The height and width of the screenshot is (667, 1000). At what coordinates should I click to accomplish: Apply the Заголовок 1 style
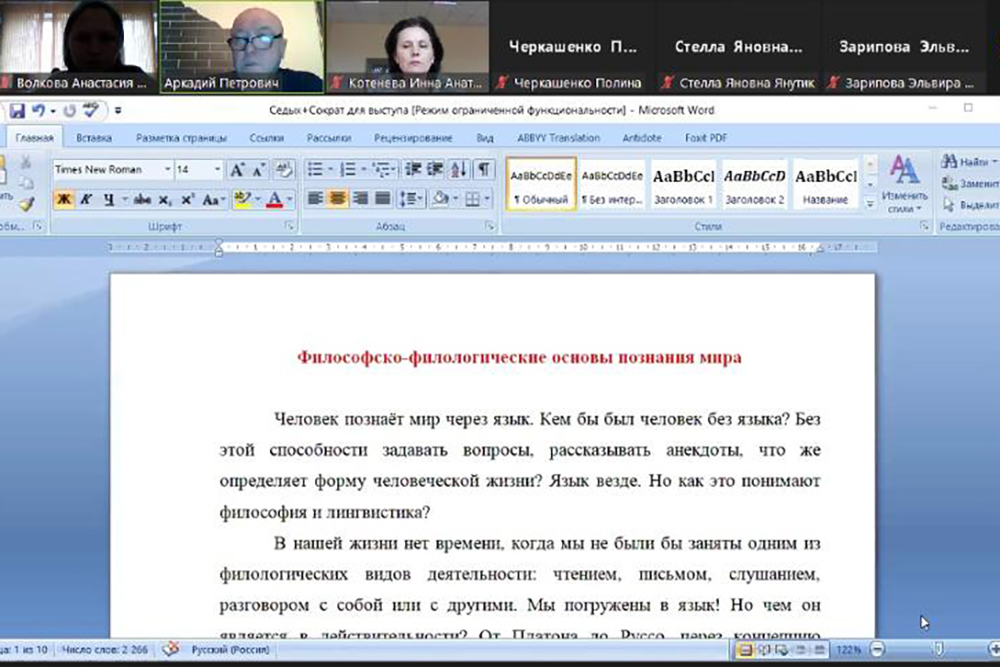683,184
